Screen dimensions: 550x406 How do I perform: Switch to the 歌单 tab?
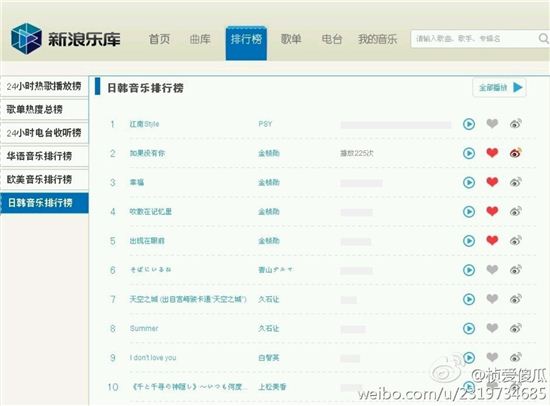tap(291, 39)
